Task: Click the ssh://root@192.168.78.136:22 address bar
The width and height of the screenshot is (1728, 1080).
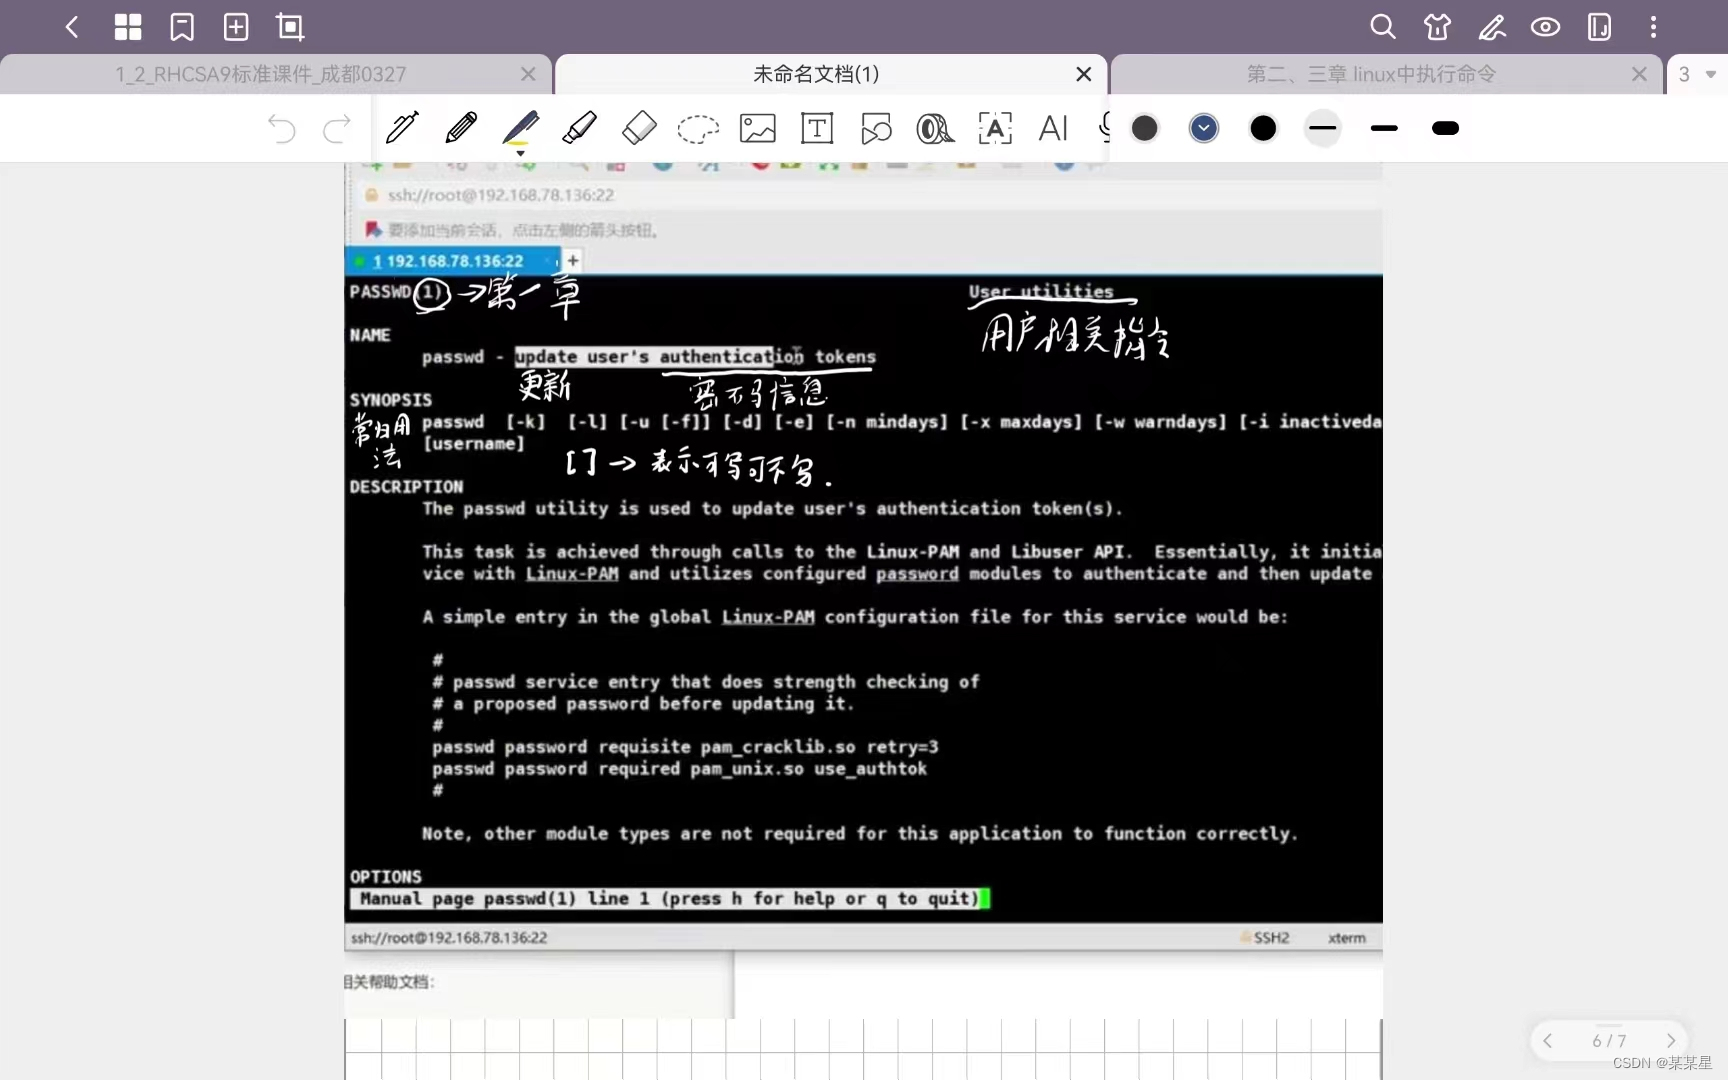Action: click(501, 195)
